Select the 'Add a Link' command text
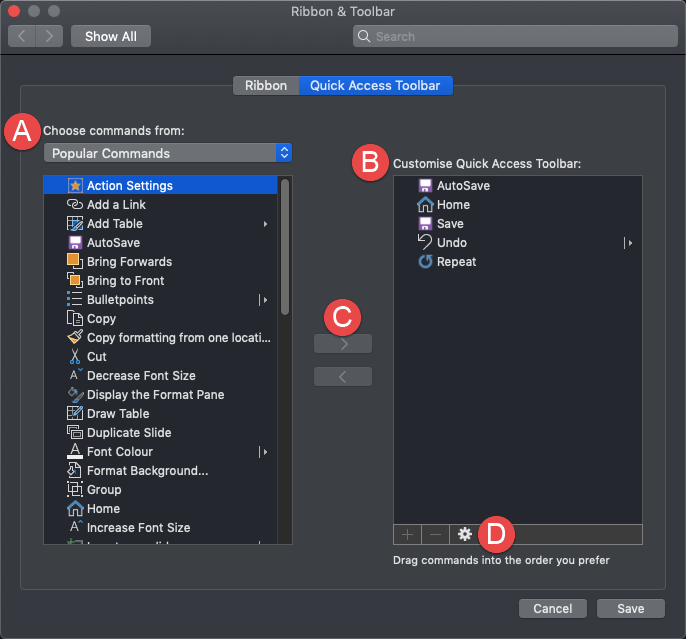The image size is (686, 639). point(116,205)
